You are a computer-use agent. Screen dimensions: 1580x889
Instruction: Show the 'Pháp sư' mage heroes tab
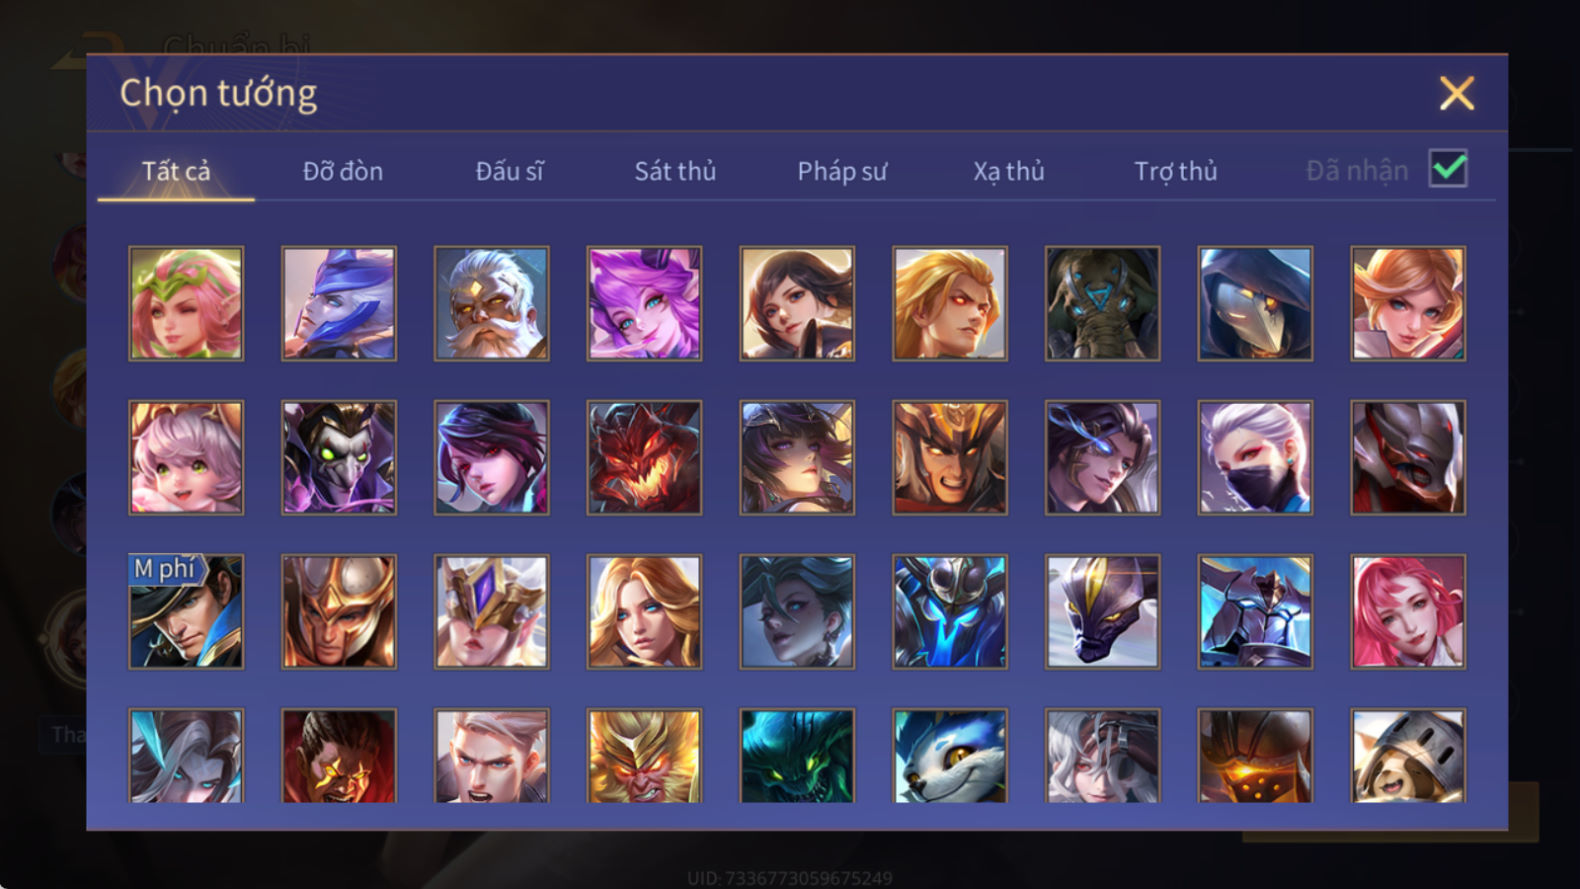coord(842,171)
